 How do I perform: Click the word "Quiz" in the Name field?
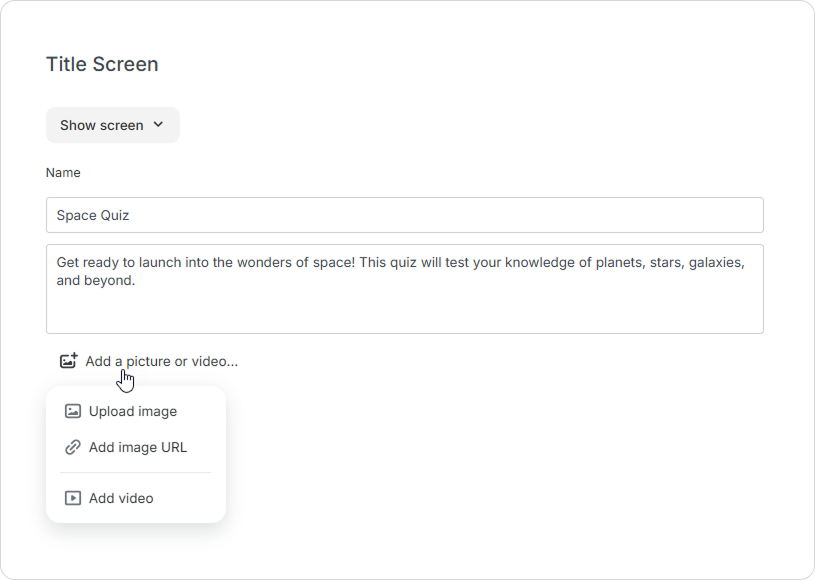click(x=115, y=215)
